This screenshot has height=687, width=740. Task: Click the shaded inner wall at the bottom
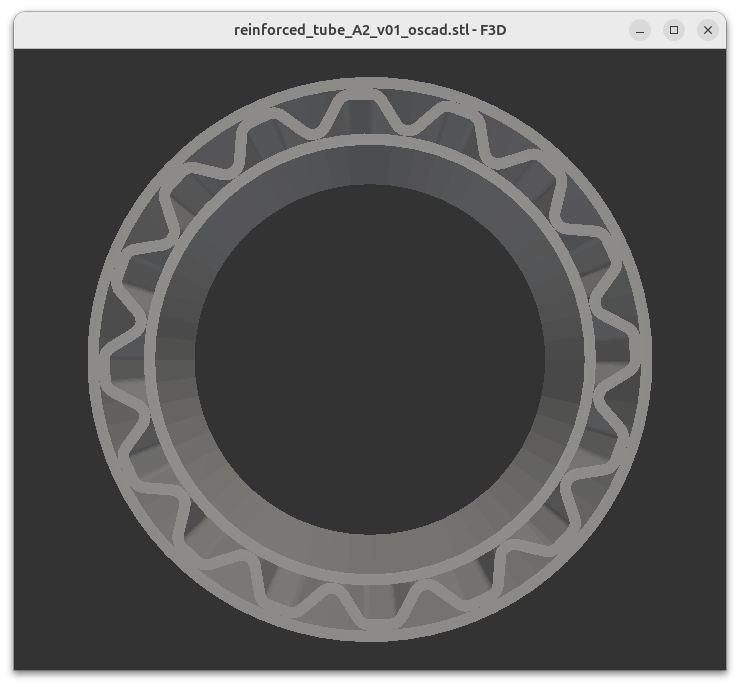coord(370,555)
